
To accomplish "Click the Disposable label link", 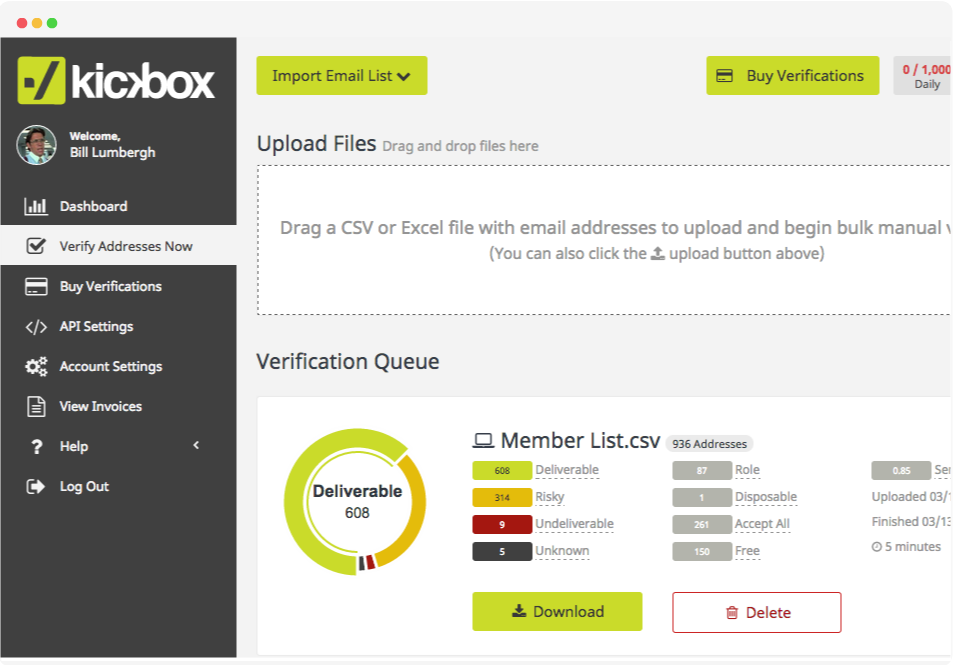I will [766, 496].
